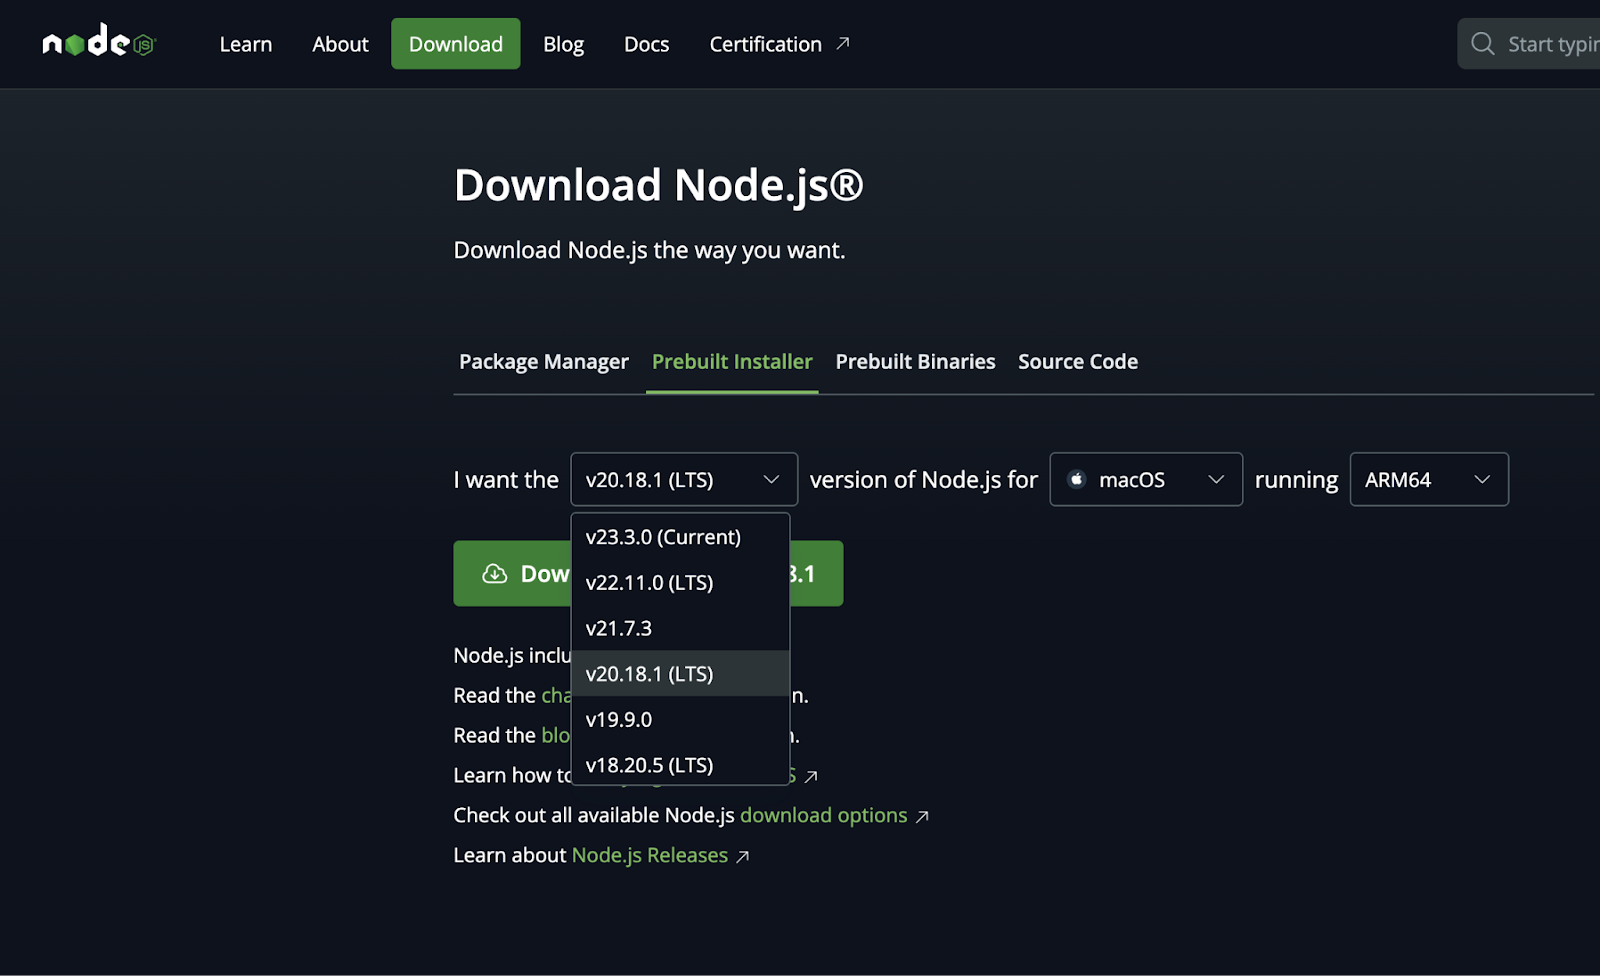The height and width of the screenshot is (976, 1600).
Task: Click arrow icon next to download options
Action: pyautogui.click(x=922, y=817)
